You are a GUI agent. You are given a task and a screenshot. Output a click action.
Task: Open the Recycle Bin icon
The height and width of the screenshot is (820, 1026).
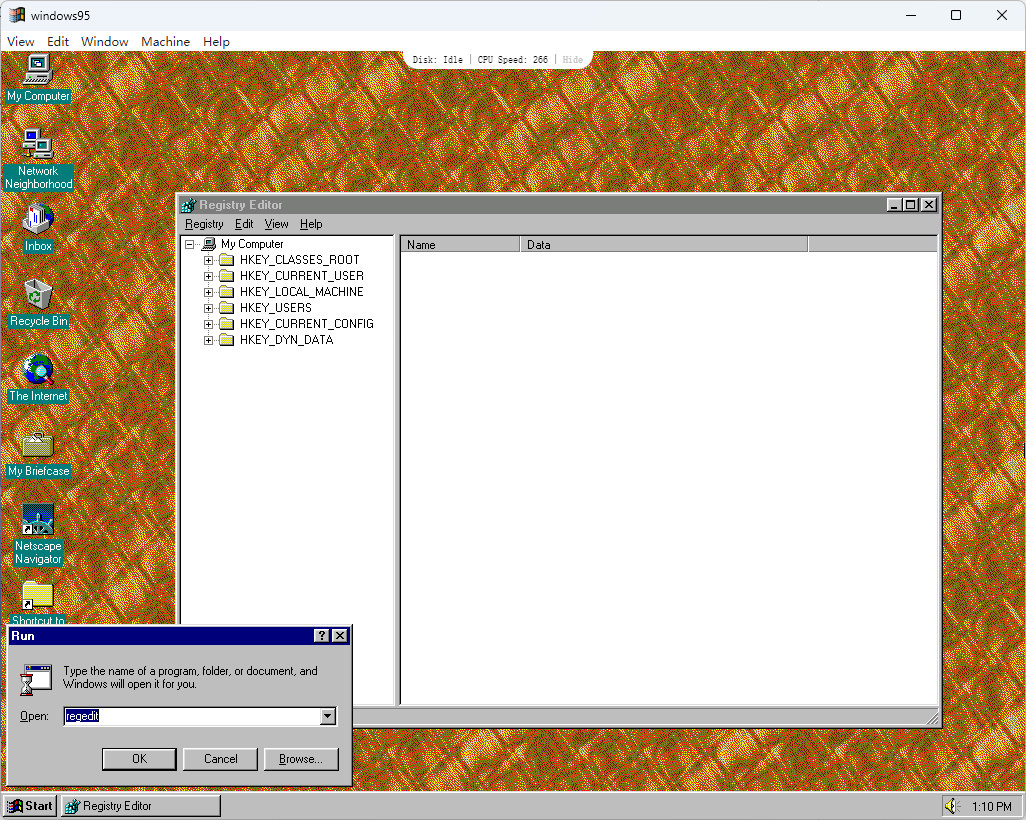click(37, 295)
